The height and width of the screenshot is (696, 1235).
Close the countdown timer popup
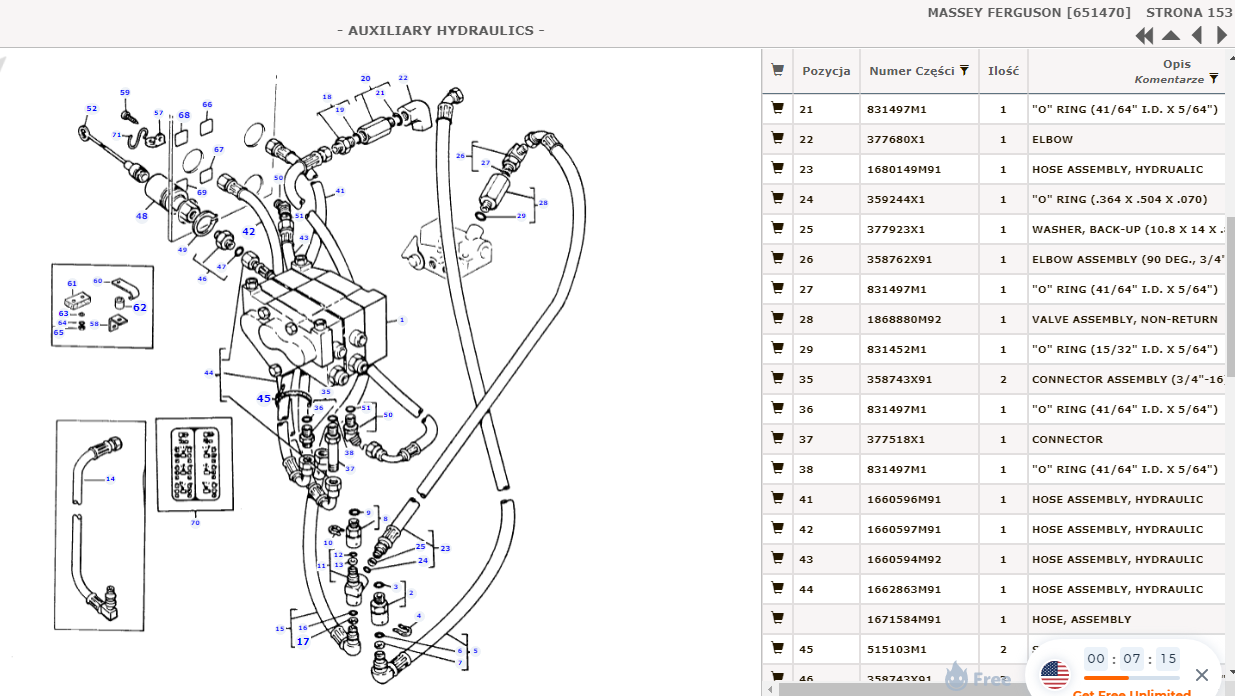(x=1202, y=675)
